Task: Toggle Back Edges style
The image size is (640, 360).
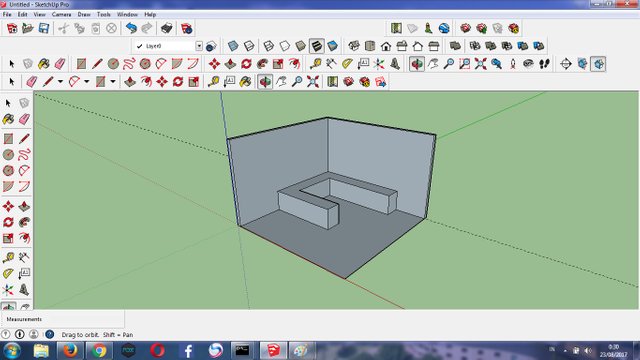Action: 249,46
